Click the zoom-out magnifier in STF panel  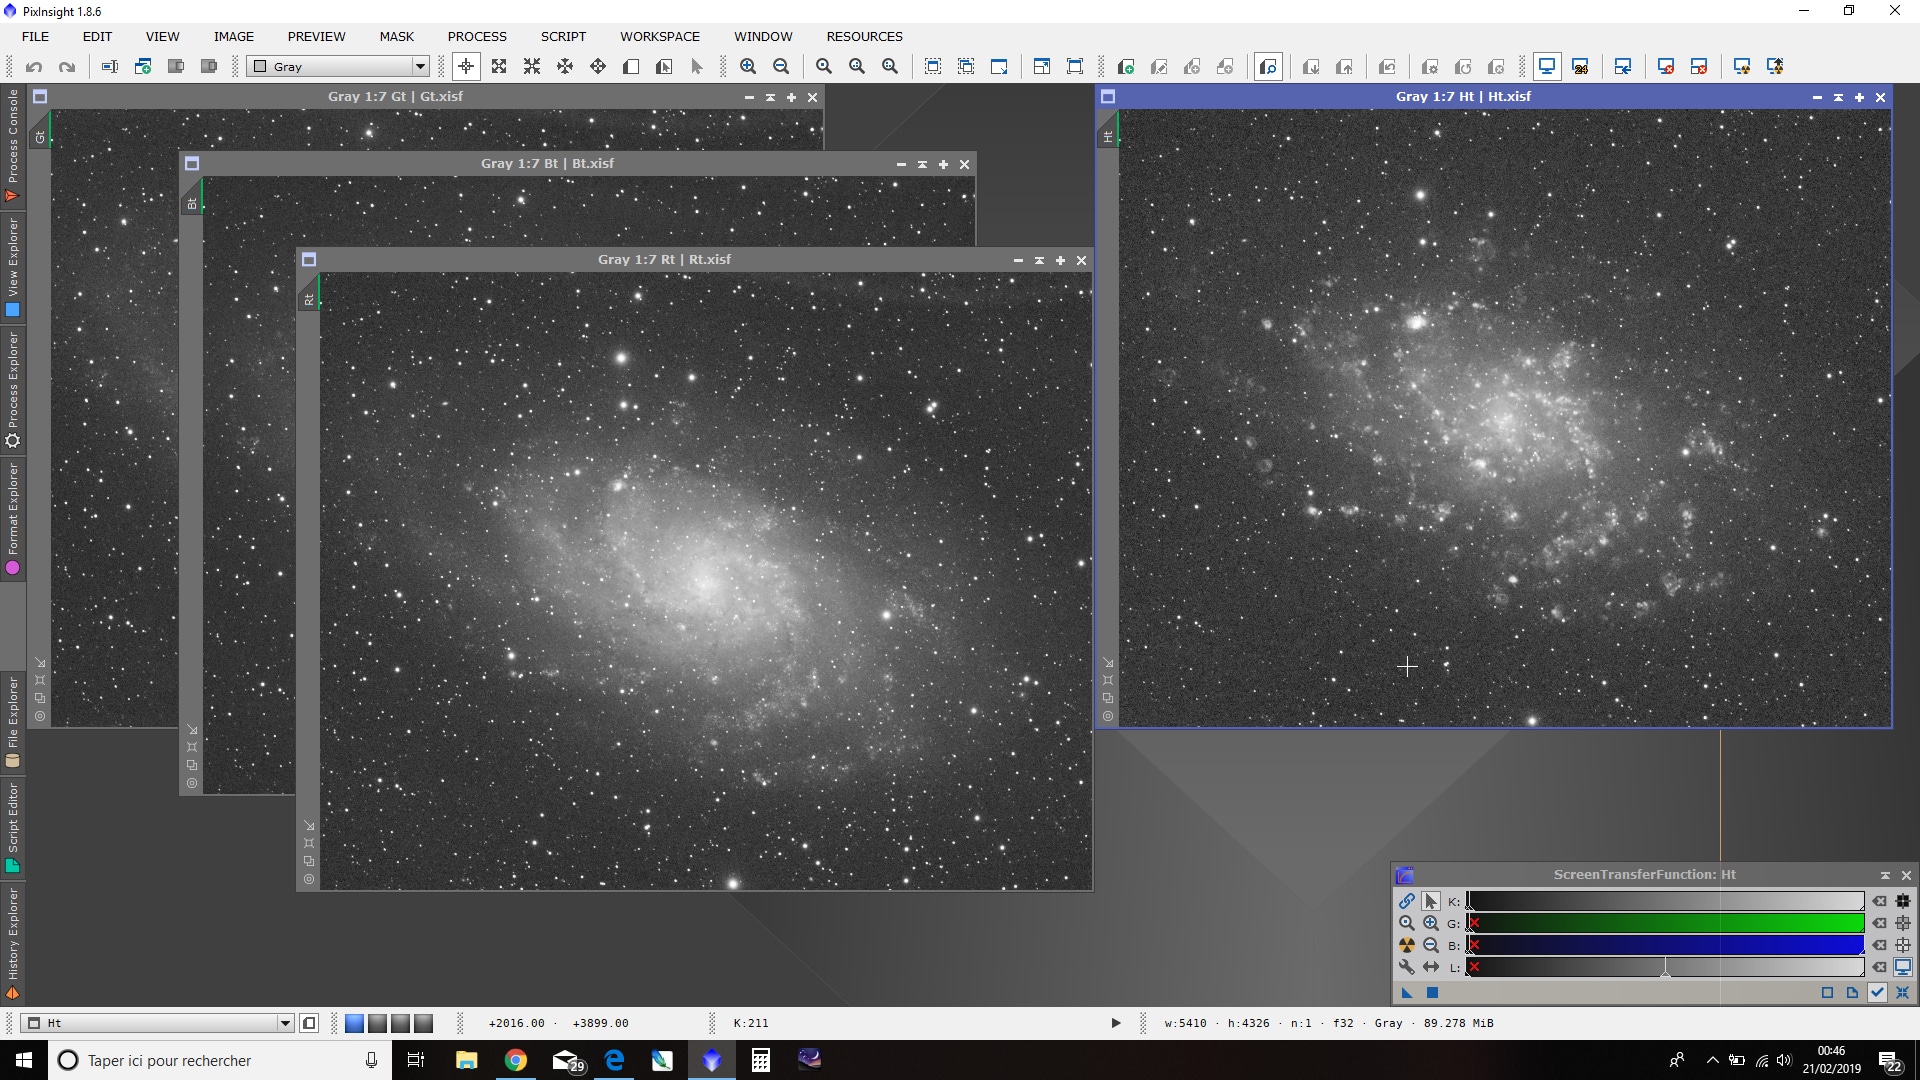1431,945
